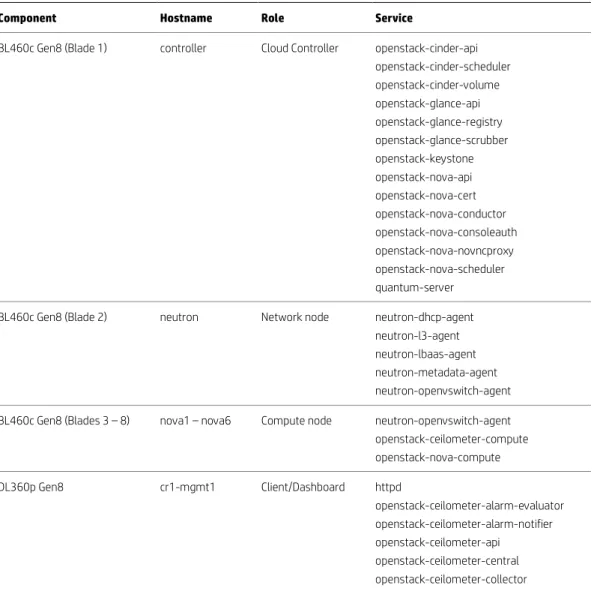
Task: Click neutron-lbaas-agent service entry
Action: point(425,355)
